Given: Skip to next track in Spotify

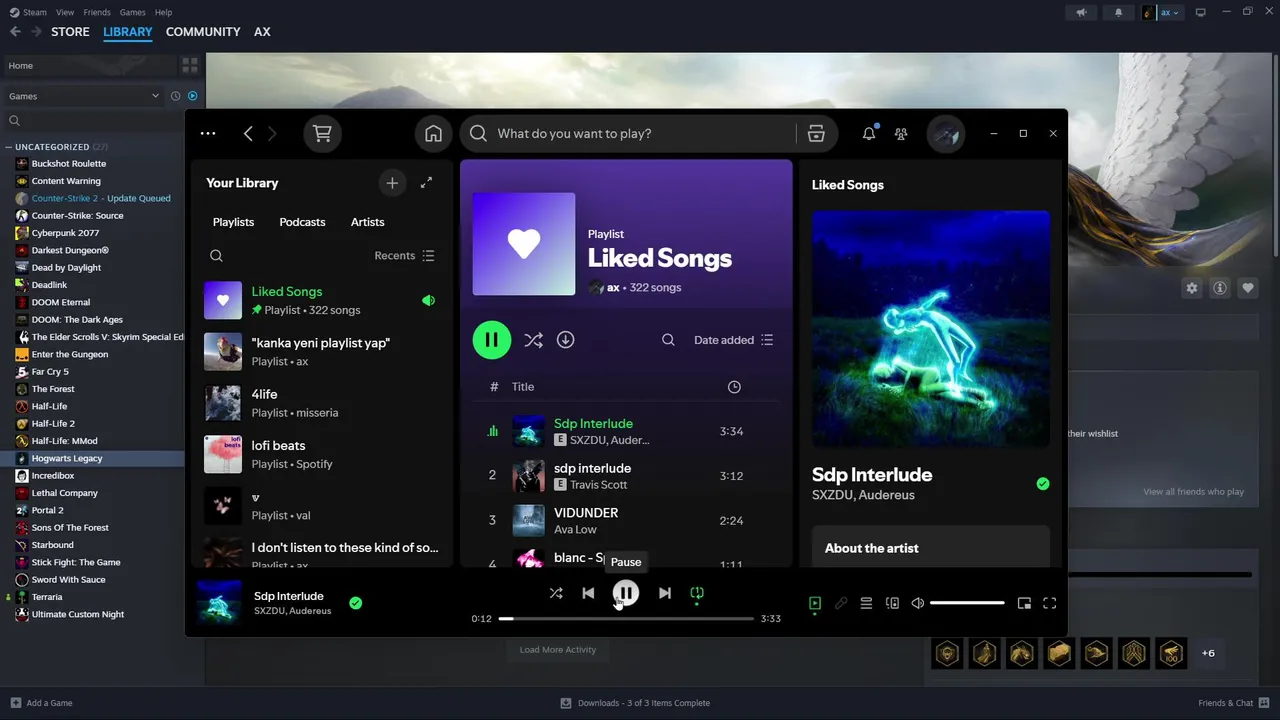Looking at the screenshot, I should pos(665,593).
